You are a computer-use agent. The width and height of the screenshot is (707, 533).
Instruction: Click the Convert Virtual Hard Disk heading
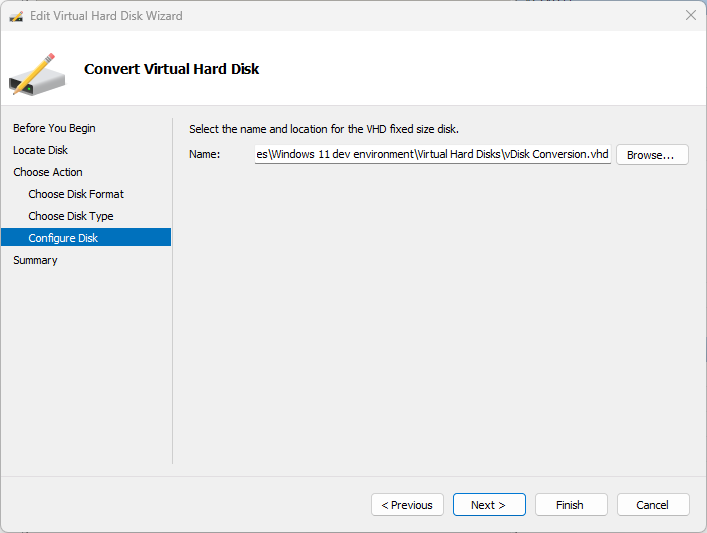click(172, 69)
